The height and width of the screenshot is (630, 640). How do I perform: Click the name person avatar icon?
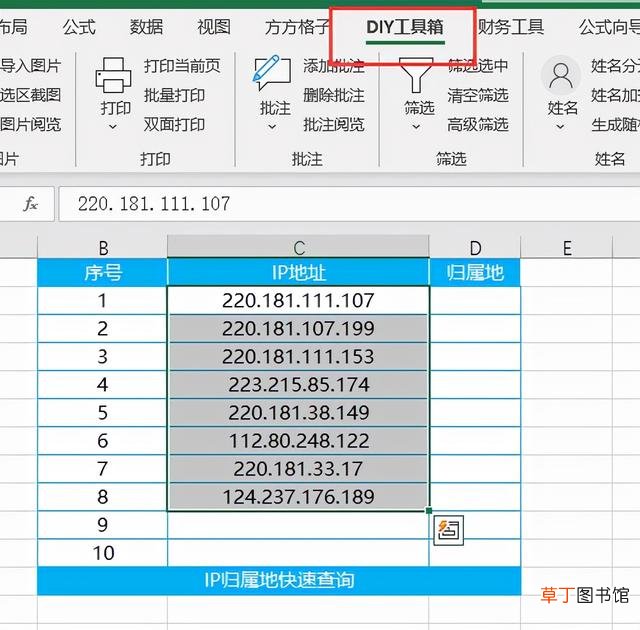(561, 76)
